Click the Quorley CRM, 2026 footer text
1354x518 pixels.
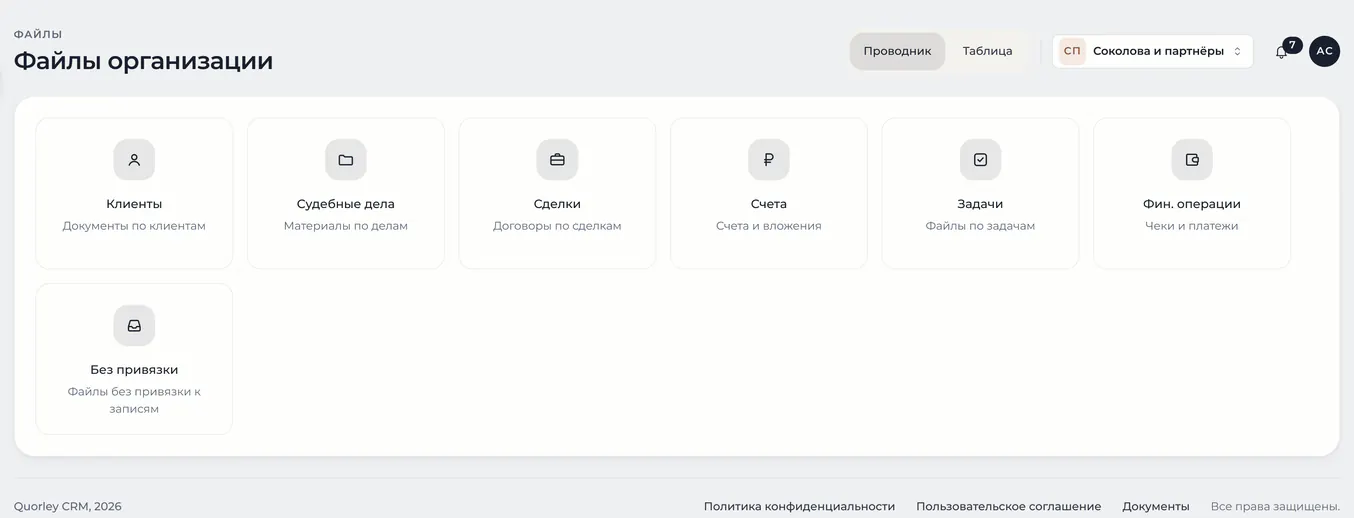(68, 507)
